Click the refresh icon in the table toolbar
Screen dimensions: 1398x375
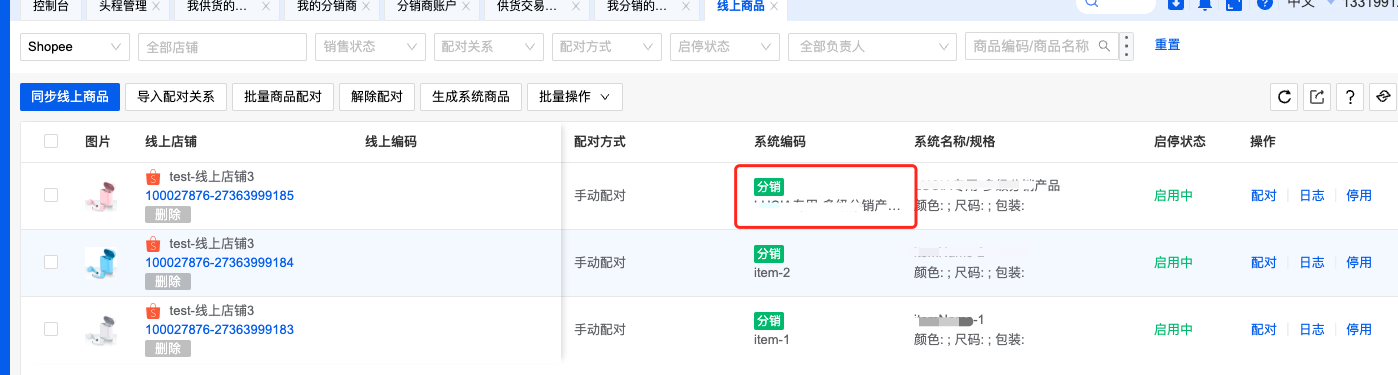click(1285, 97)
